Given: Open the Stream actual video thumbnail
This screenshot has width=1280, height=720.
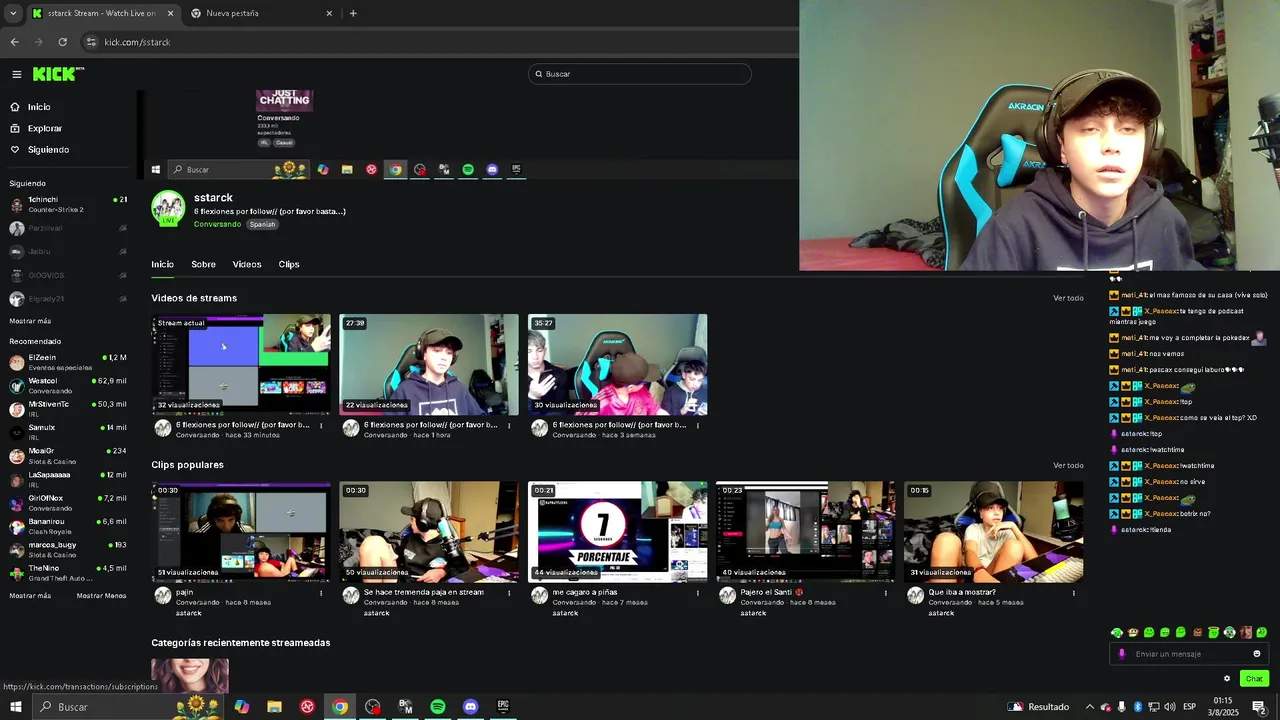Looking at the screenshot, I should tap(241, 364).
